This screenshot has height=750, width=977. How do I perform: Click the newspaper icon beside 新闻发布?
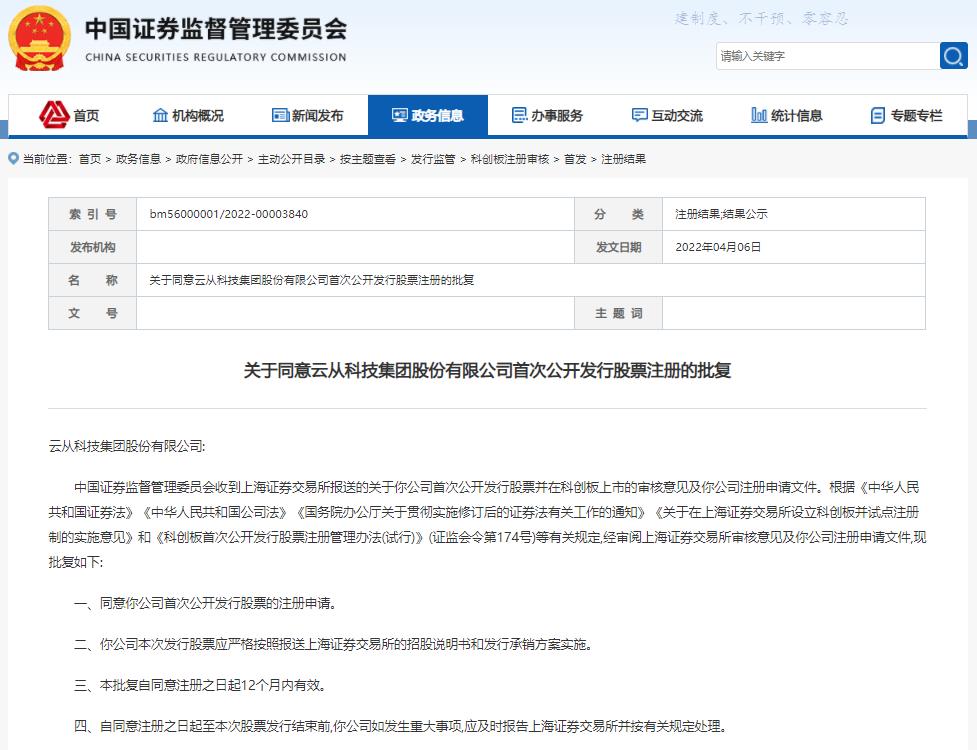click(x=280, y=115)
